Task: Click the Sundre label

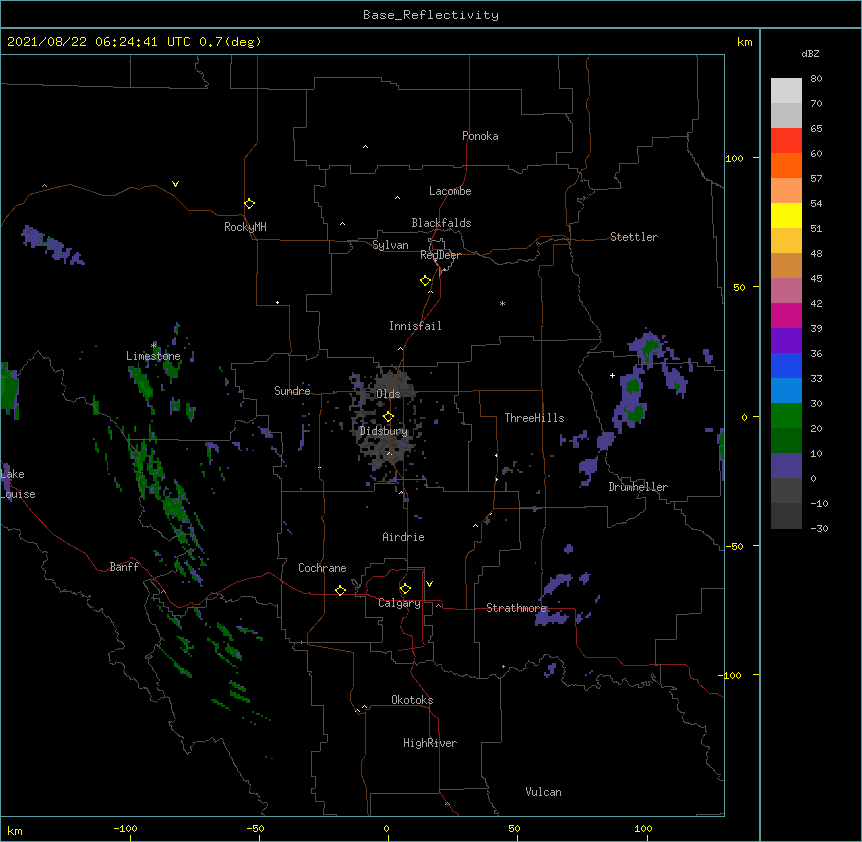Action: pos(292,391)
